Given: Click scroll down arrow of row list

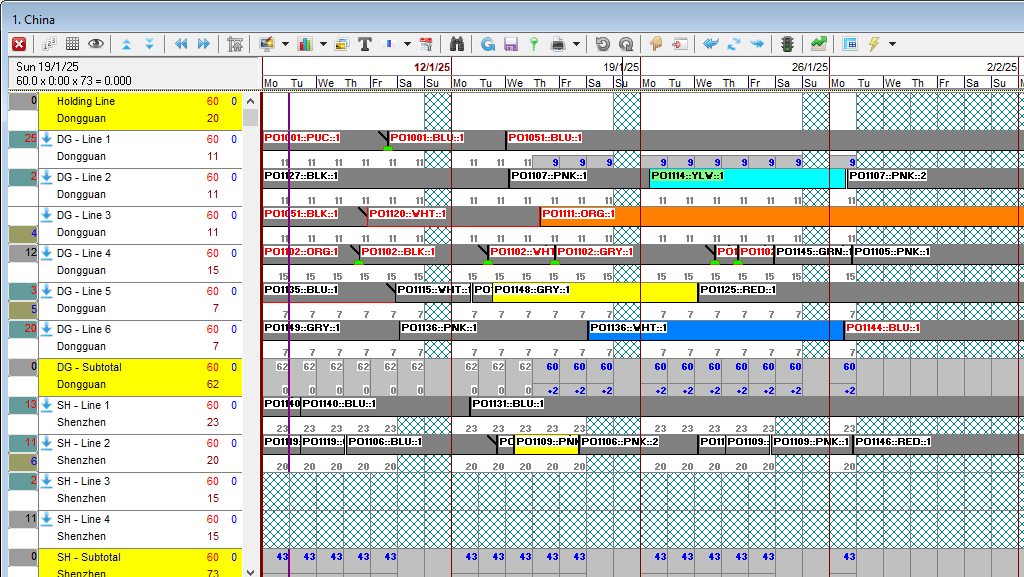Looking at the screenshot, I should pyautogui.click(x=250, y=571).
